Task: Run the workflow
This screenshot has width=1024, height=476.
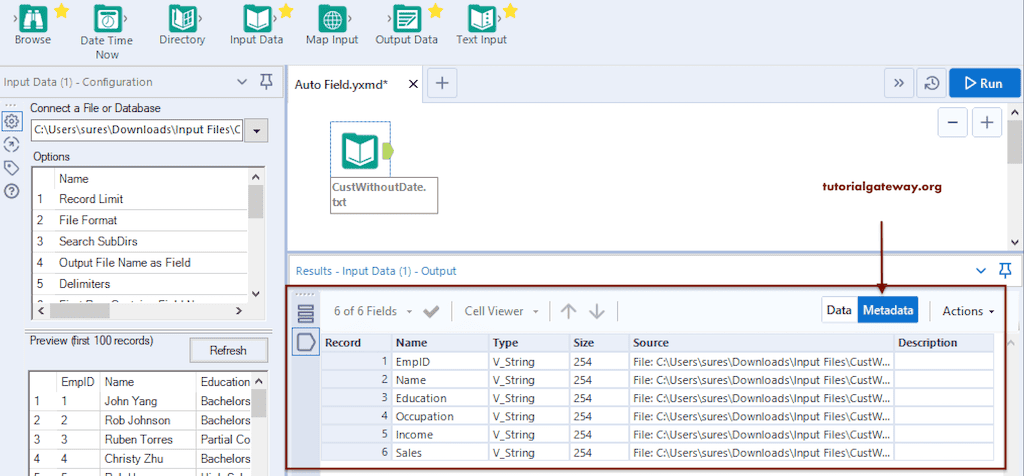Action: point(985,83)
